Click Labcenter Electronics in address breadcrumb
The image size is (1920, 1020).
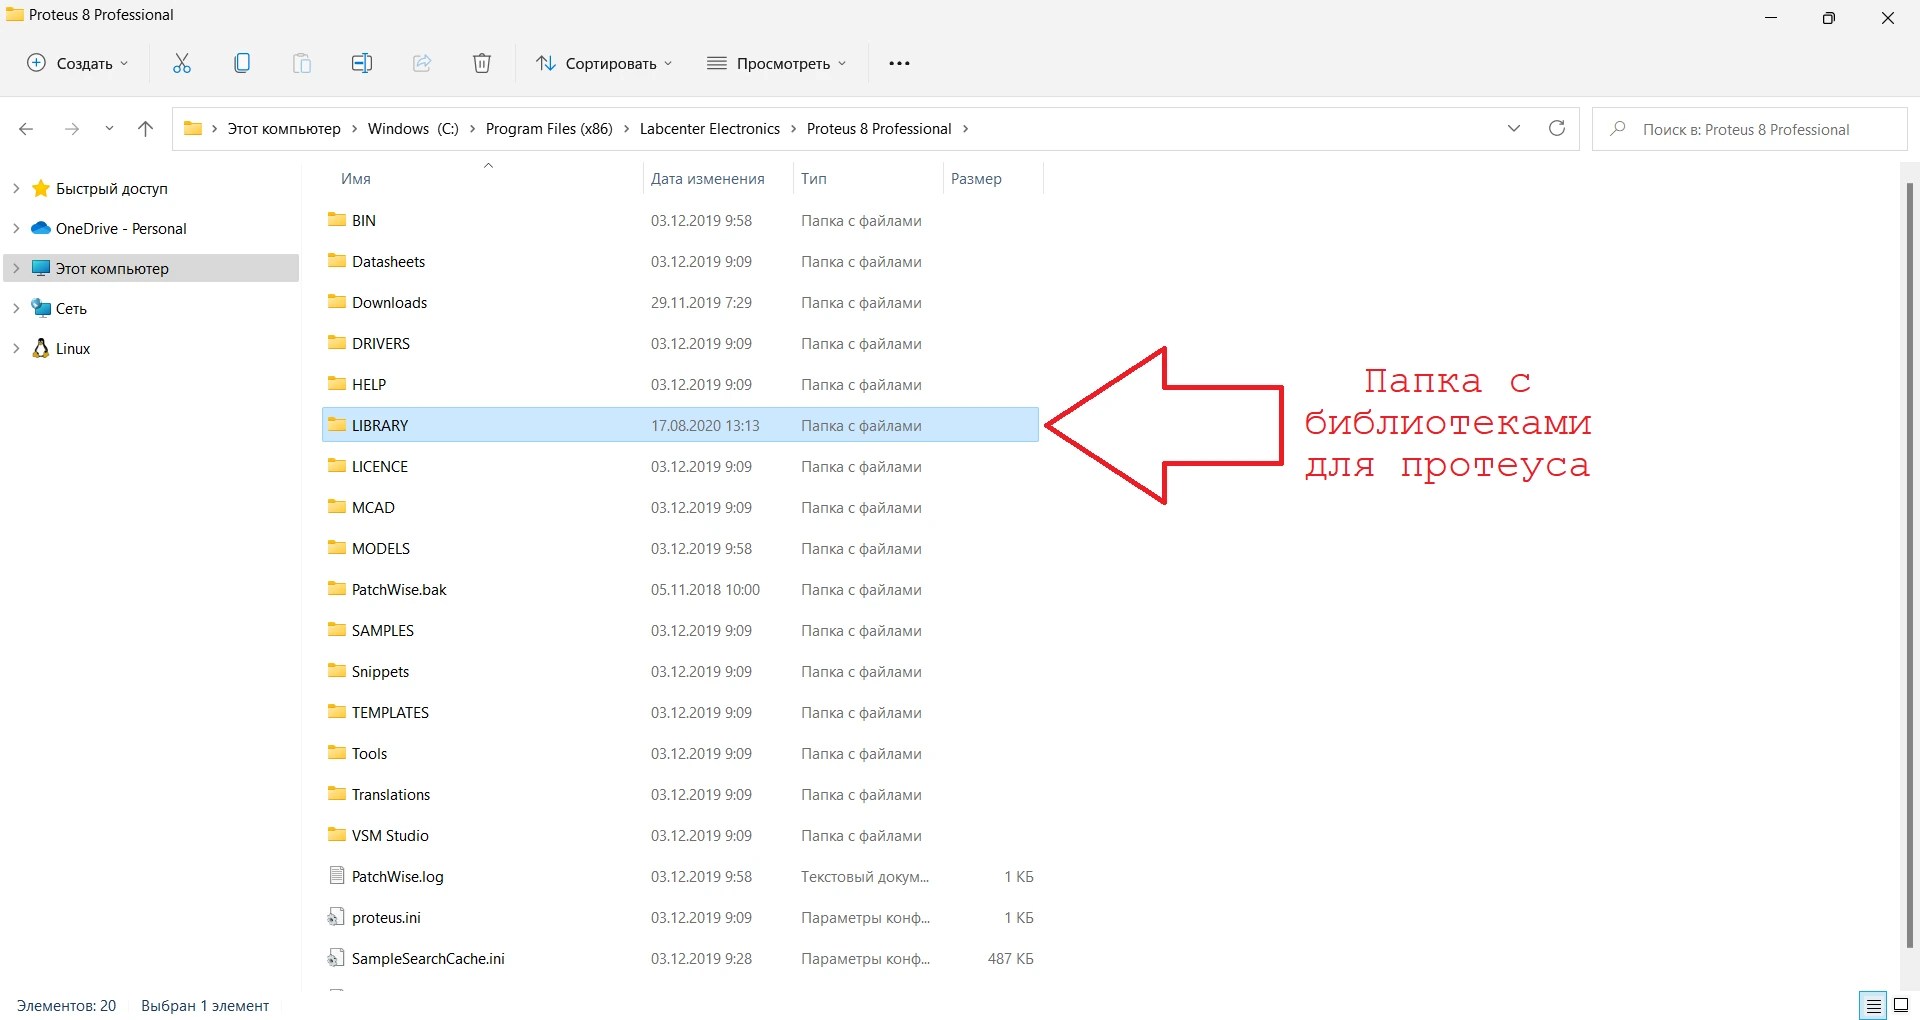tap(709, 129)
